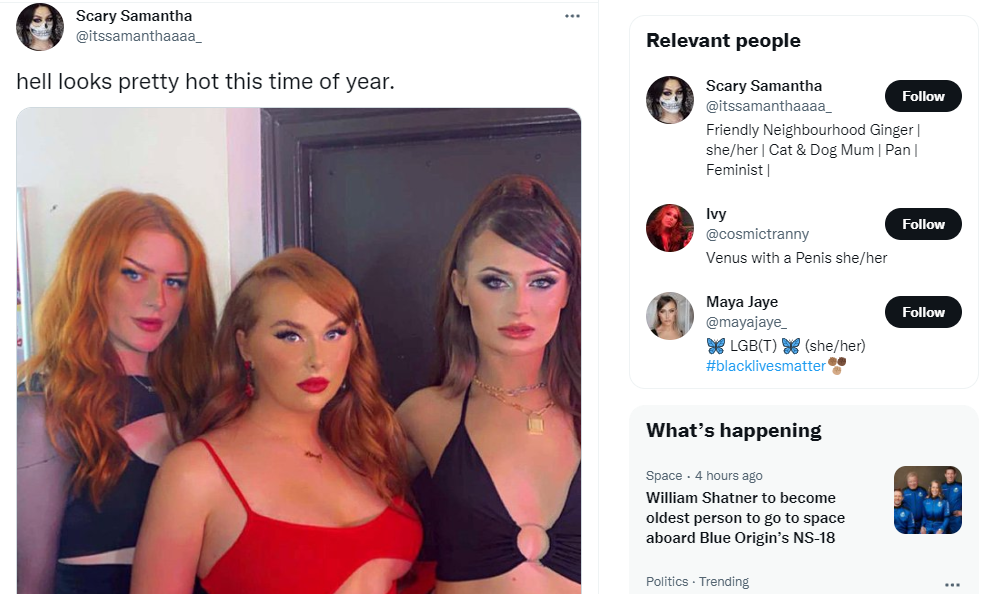The height and width of the screenshot is (594, 983).
Task: Open the tweet's three-dot more menu
Action: tap(572, 16)
